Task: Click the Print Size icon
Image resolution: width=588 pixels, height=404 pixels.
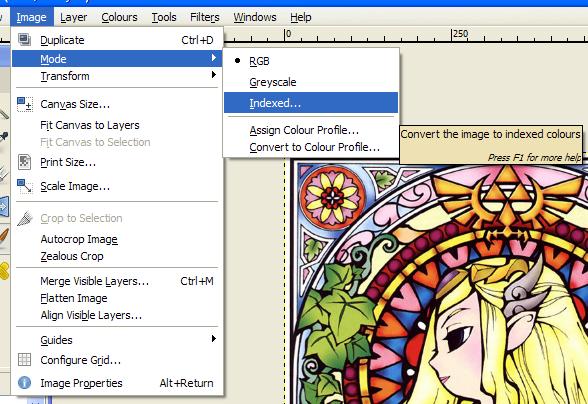Action: (24, 162)
